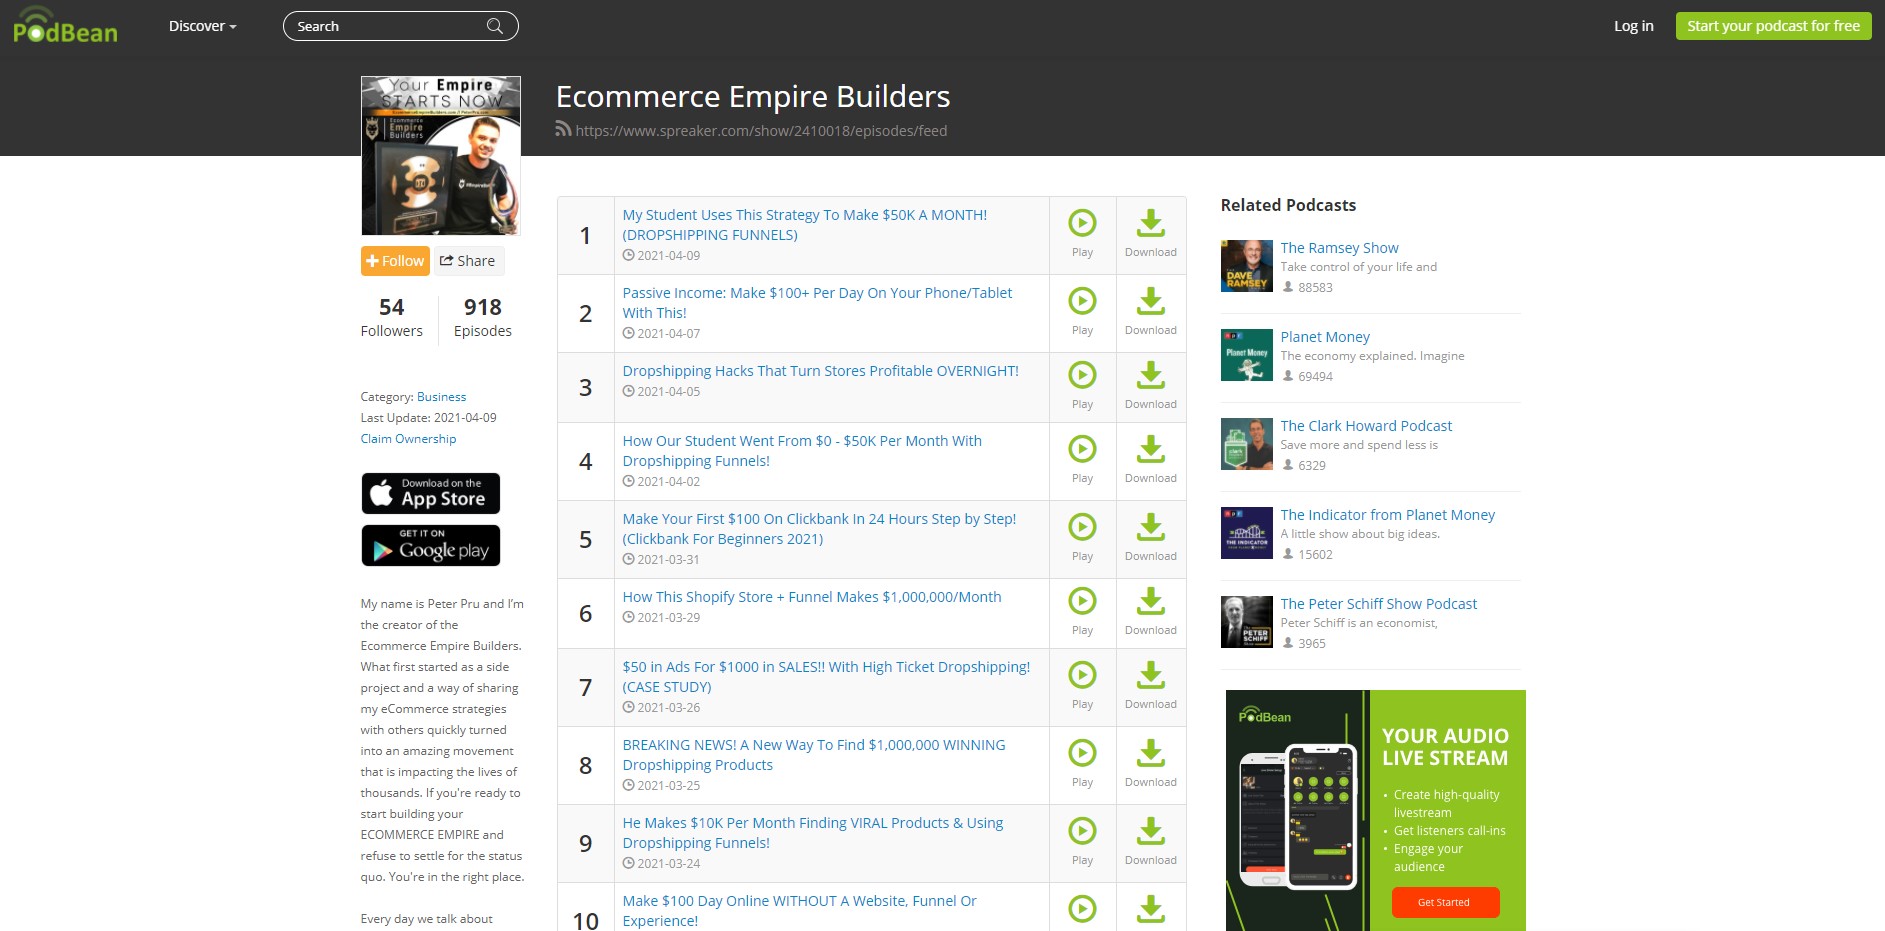
Task: Open episode He Makes $10K Per Month
Action: coord(812,833)
